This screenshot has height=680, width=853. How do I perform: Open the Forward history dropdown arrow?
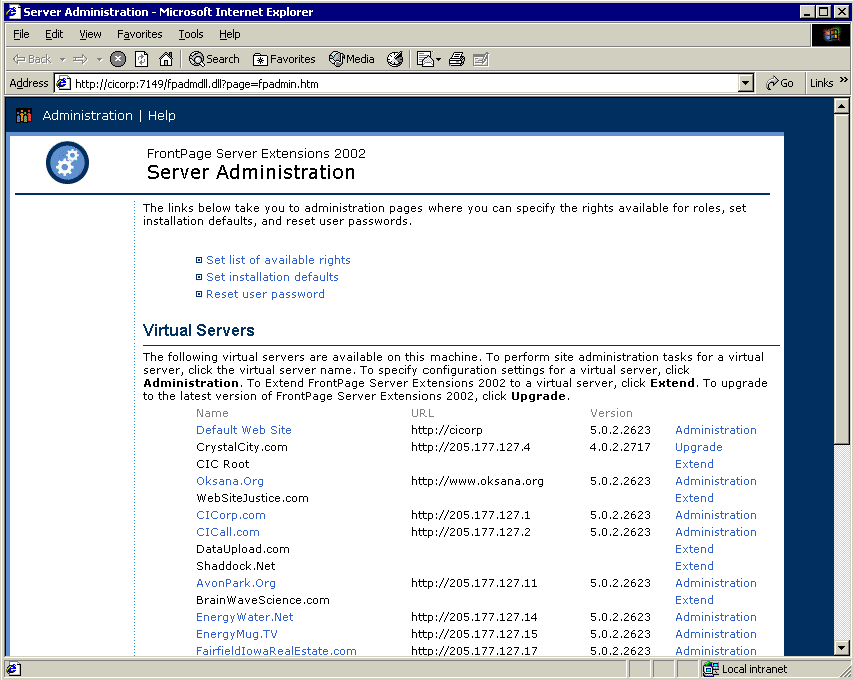[x=100, y=59]
